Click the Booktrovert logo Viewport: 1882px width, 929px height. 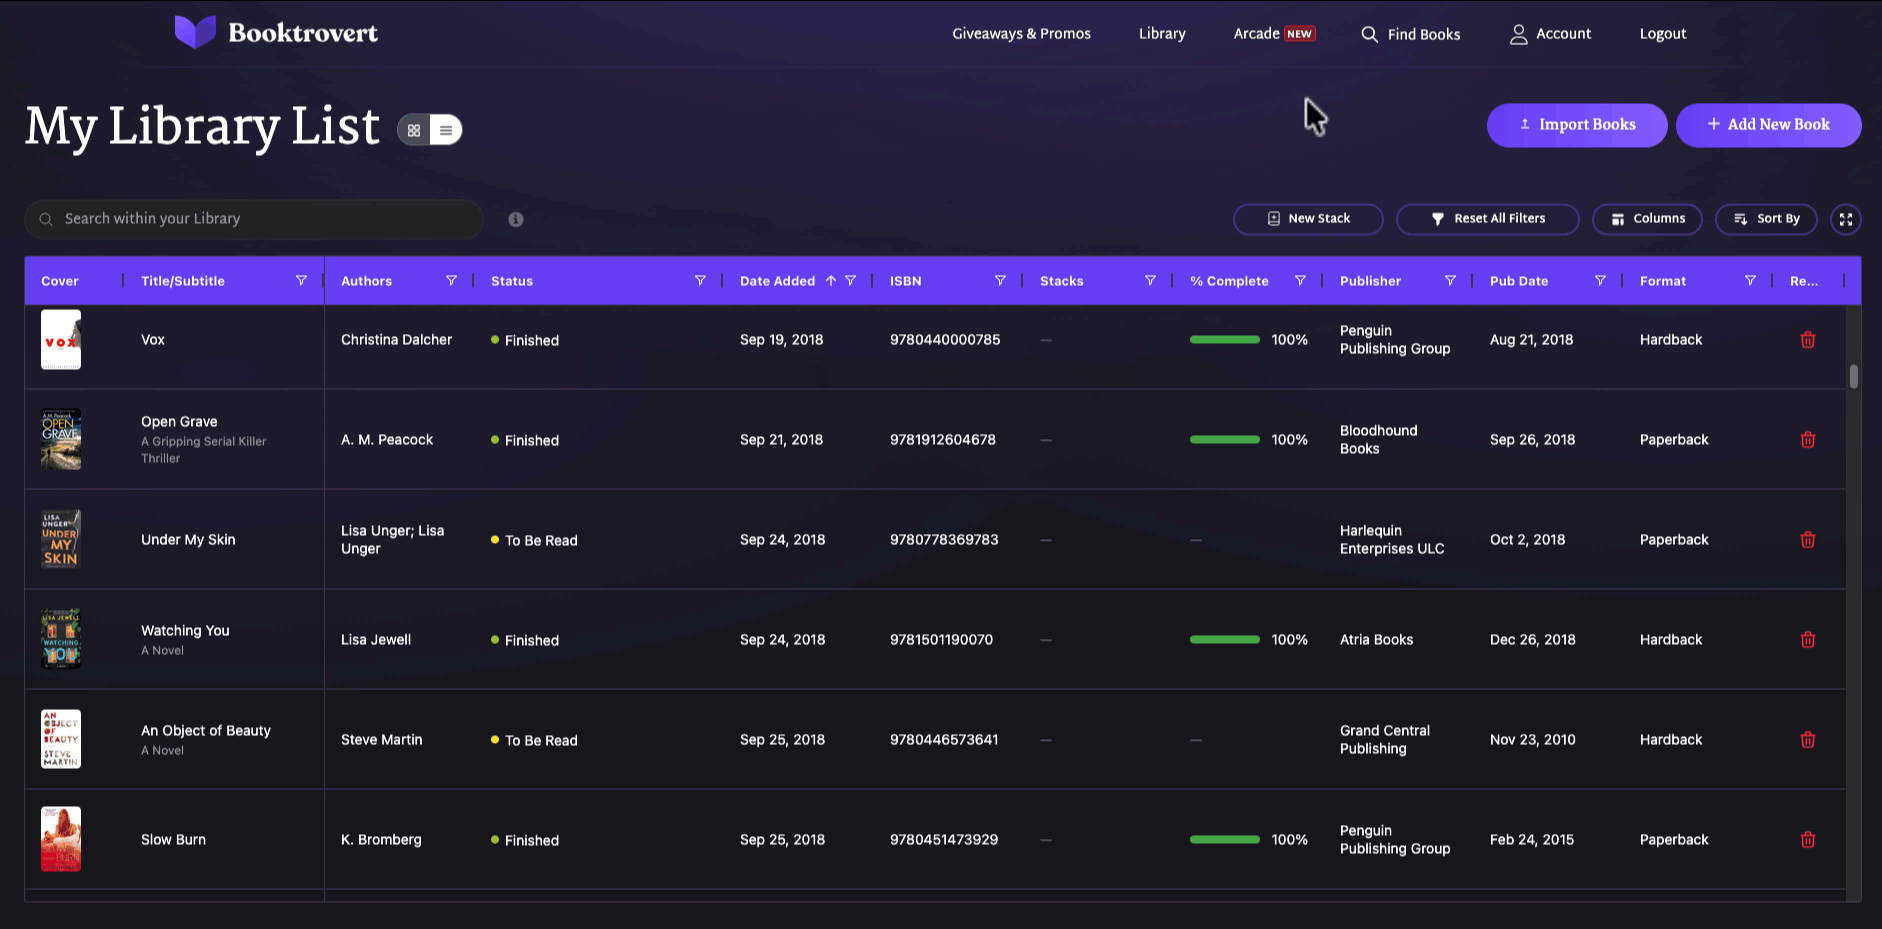276,33
